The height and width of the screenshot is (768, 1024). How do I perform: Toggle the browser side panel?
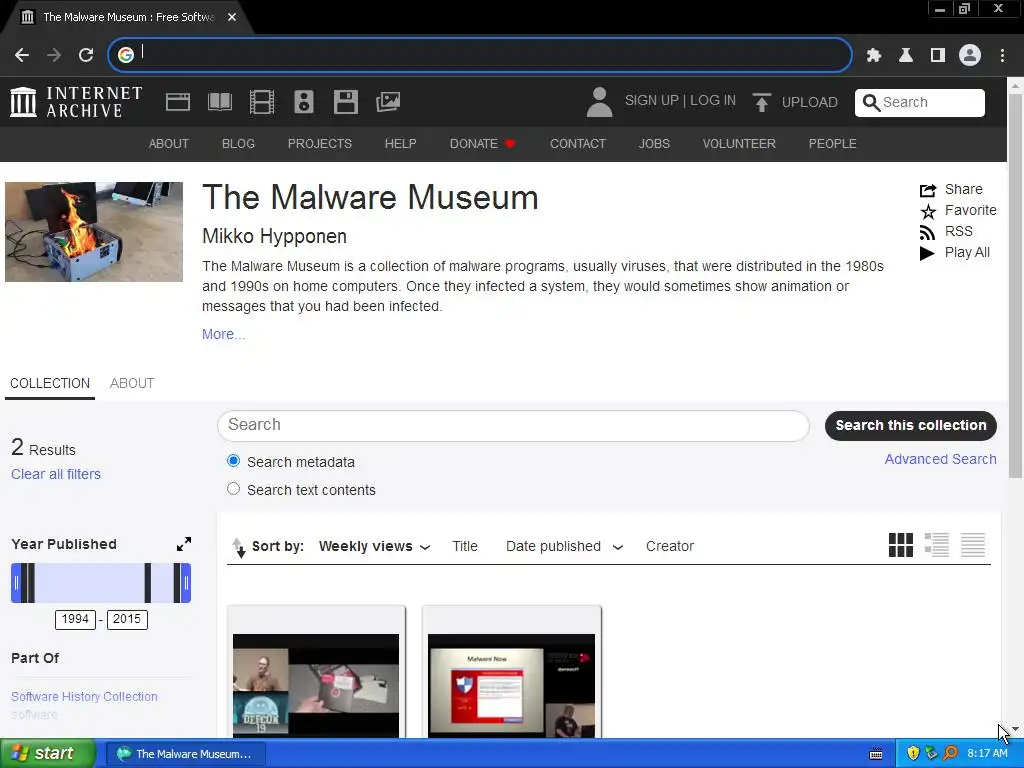pos(938,56)
